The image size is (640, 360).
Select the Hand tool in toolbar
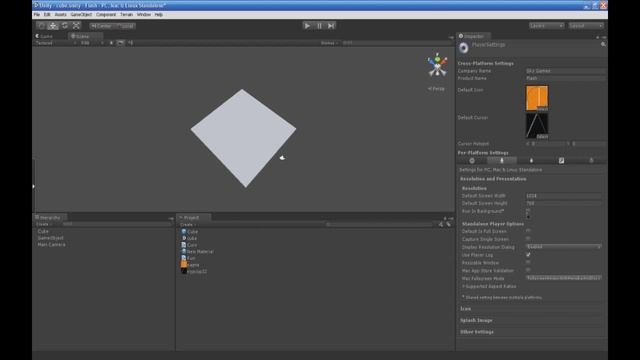(41, 26)
